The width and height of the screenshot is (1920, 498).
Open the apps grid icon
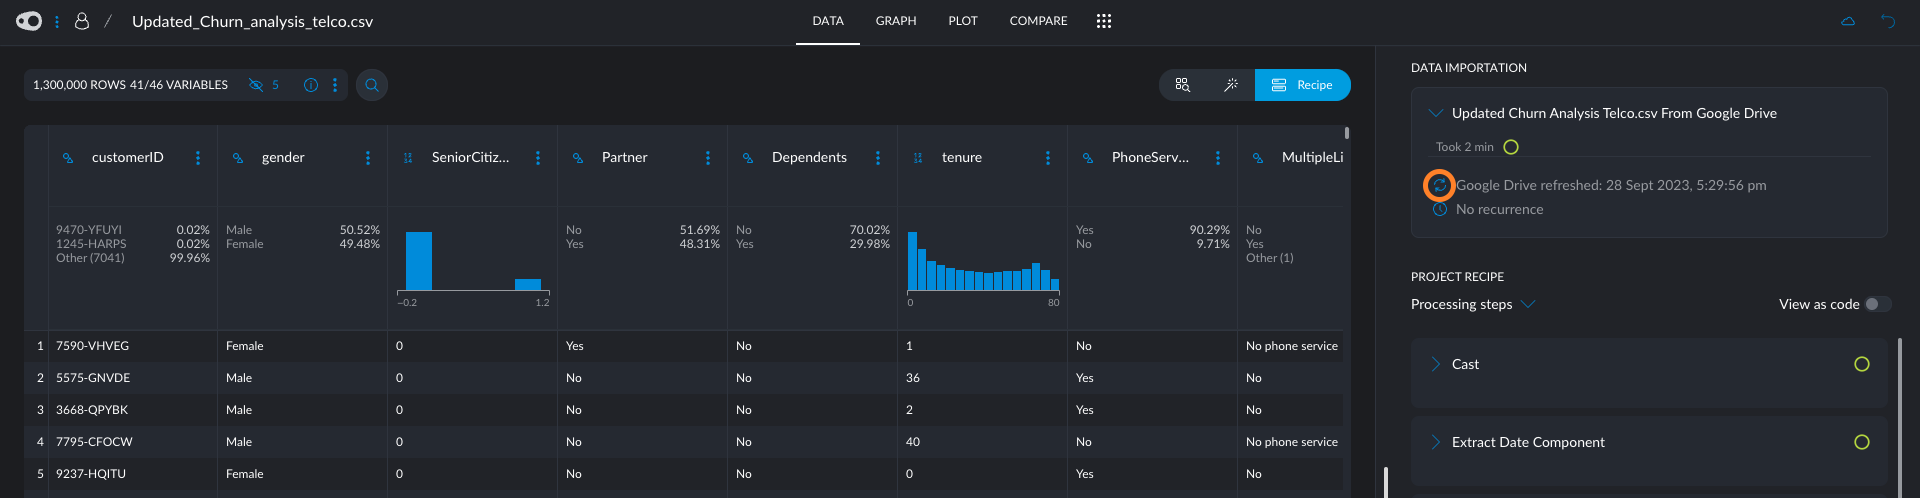[1104, 21]
